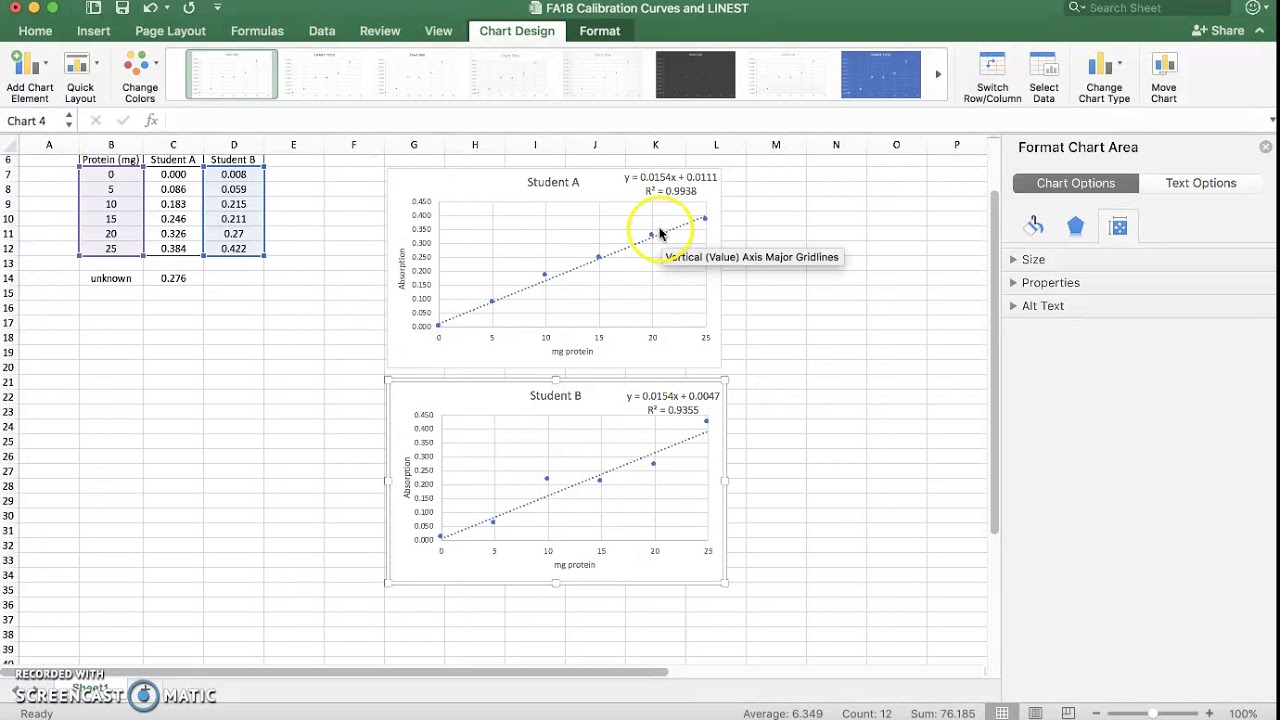Select the Chart Options tab in pane
1280x720 pixels.
[x=1076, y=183]
